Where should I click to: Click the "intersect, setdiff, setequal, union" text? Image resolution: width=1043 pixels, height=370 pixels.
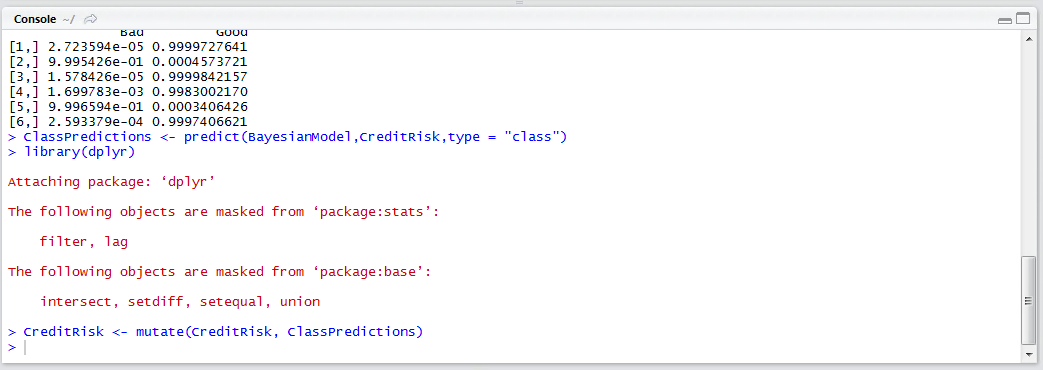pyautogui.click(x=180, y=301)
